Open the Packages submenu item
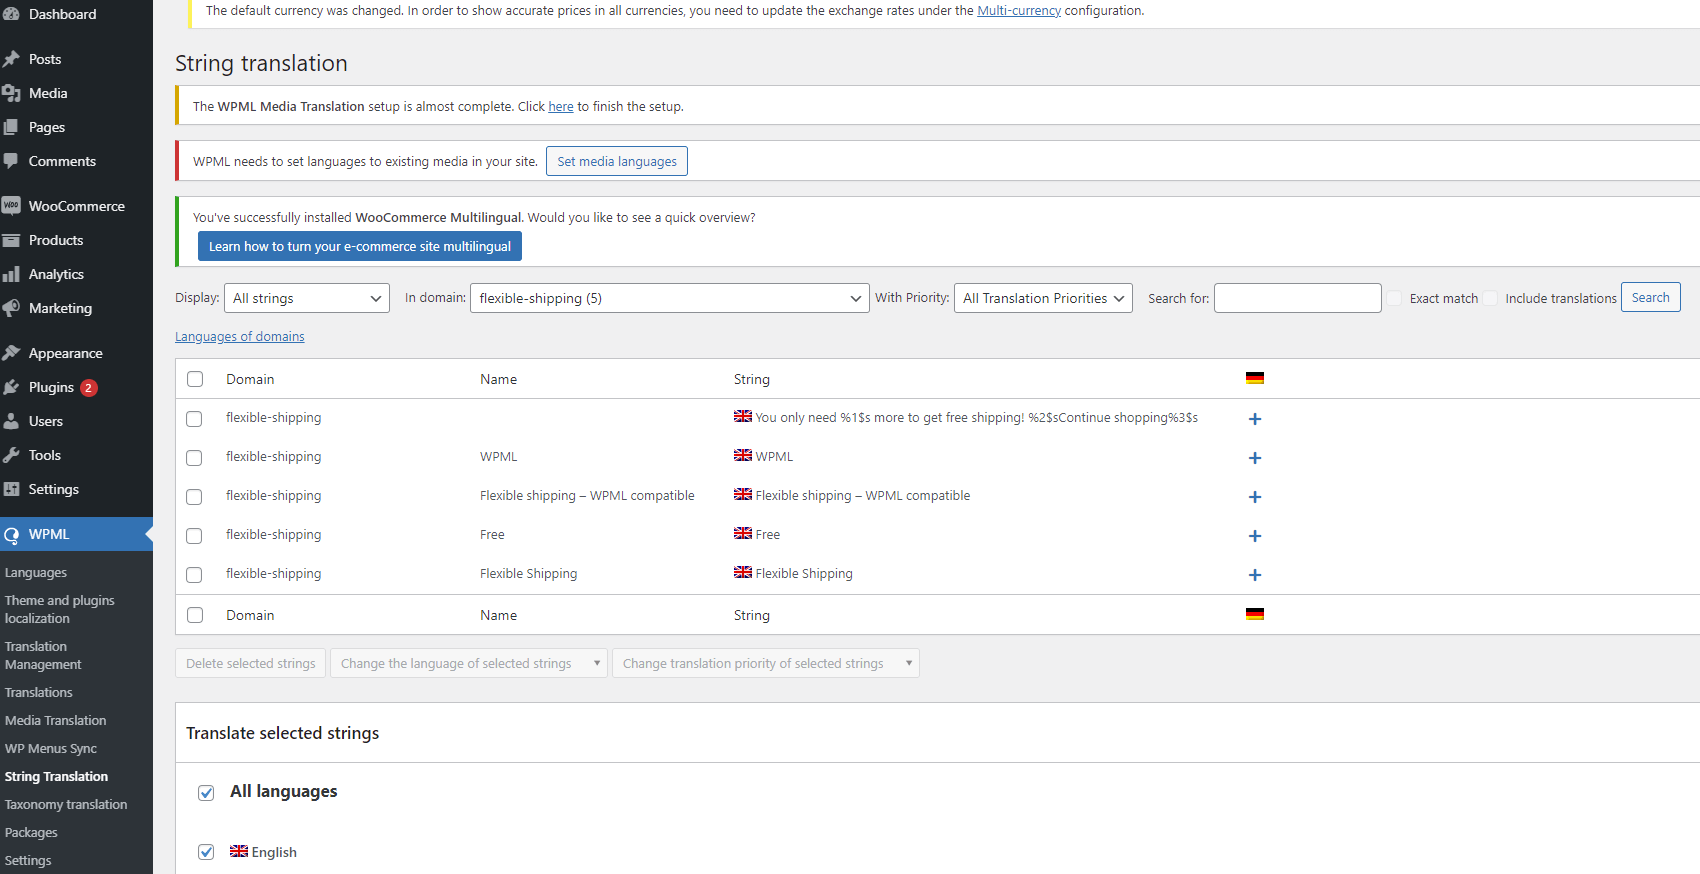Screen dimensions: 1700x874 (x=31, y=832)
